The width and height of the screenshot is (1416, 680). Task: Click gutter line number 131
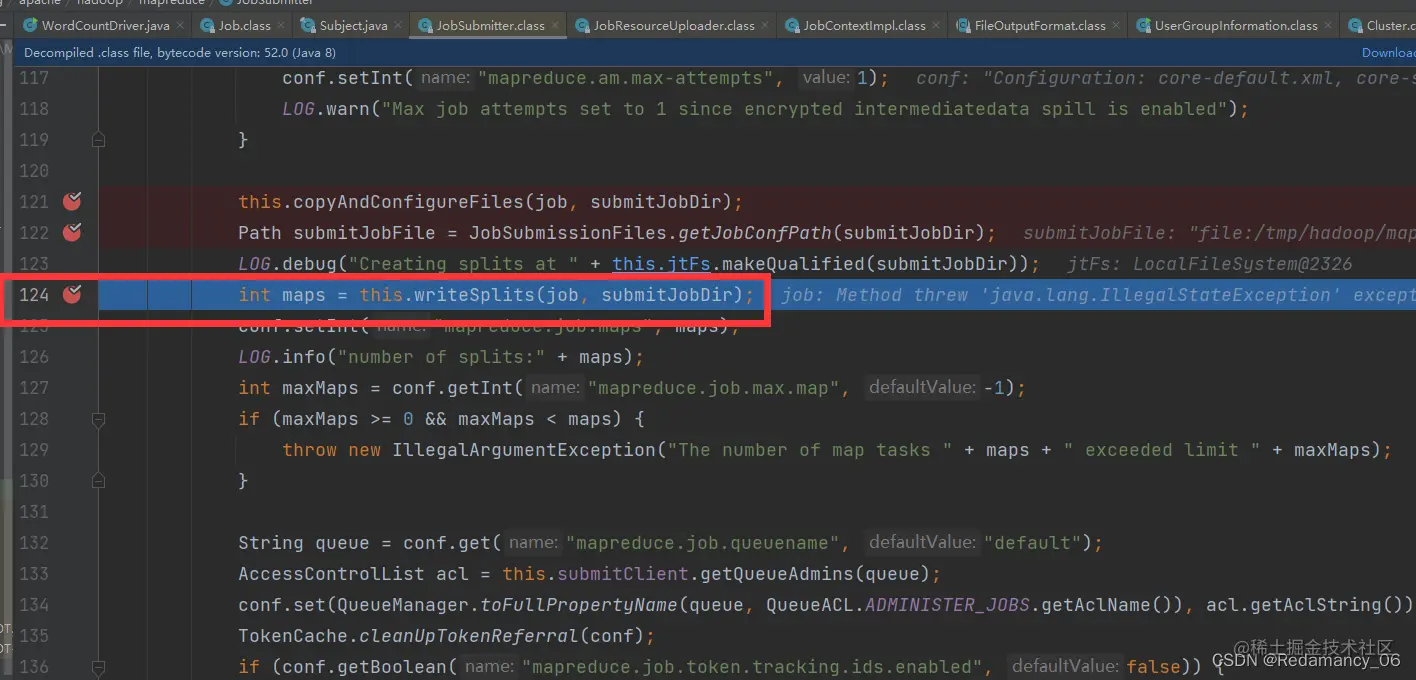(34, 512)
